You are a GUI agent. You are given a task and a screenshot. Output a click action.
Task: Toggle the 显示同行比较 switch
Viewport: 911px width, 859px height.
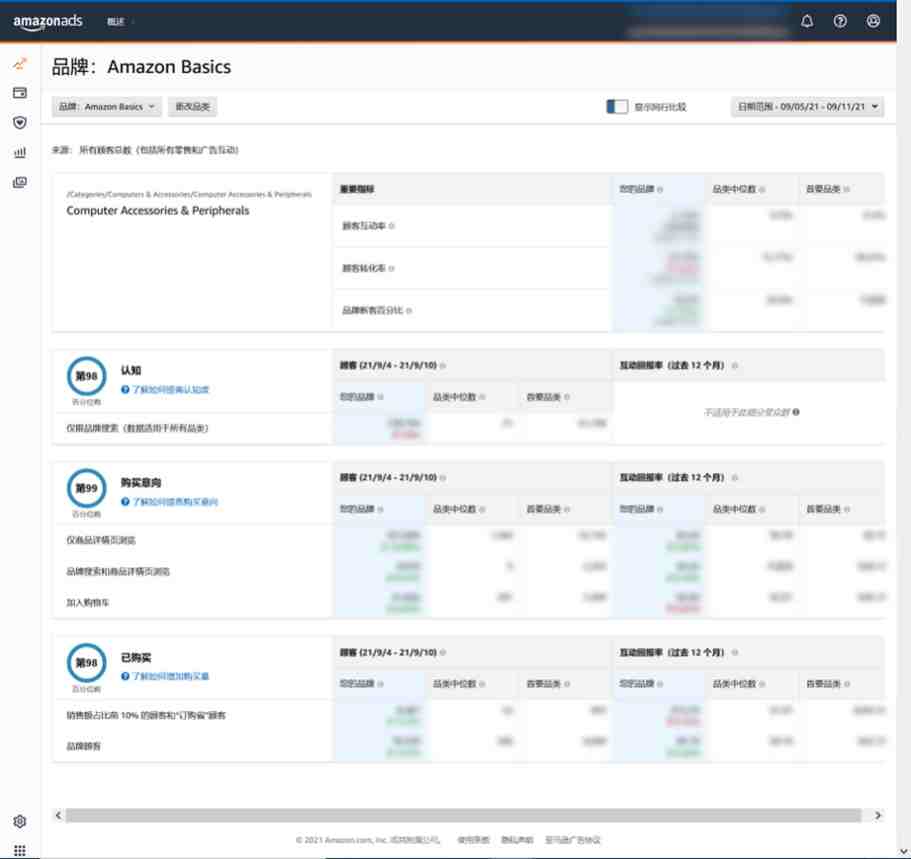617,107
